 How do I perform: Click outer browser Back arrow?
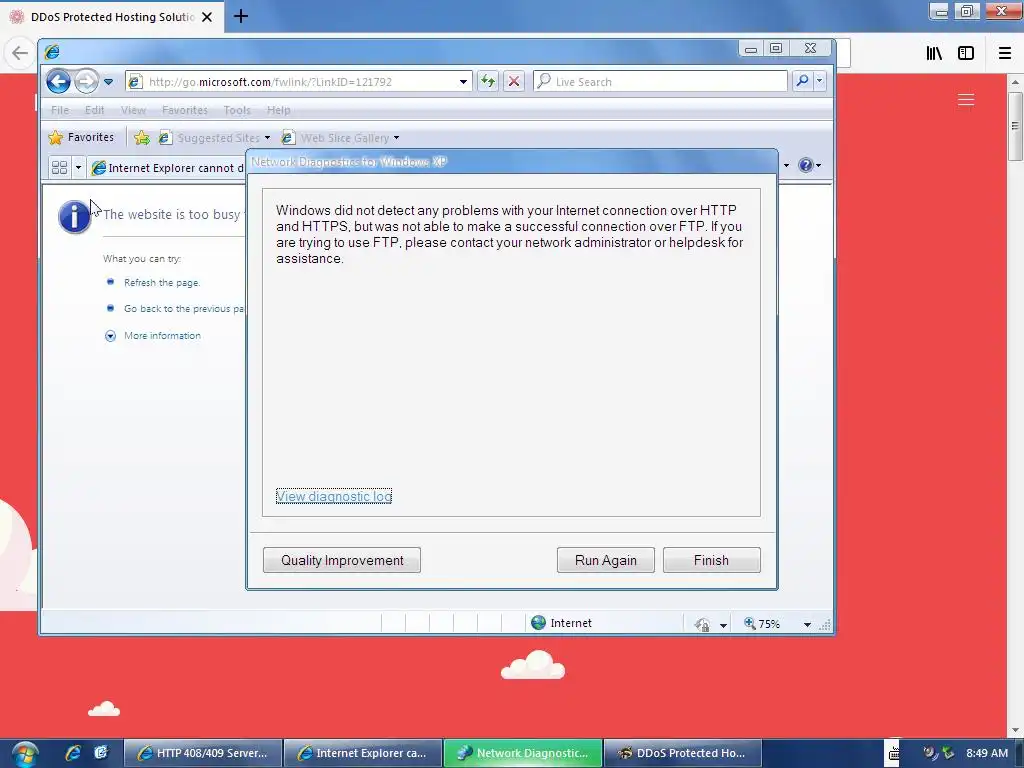20,53
